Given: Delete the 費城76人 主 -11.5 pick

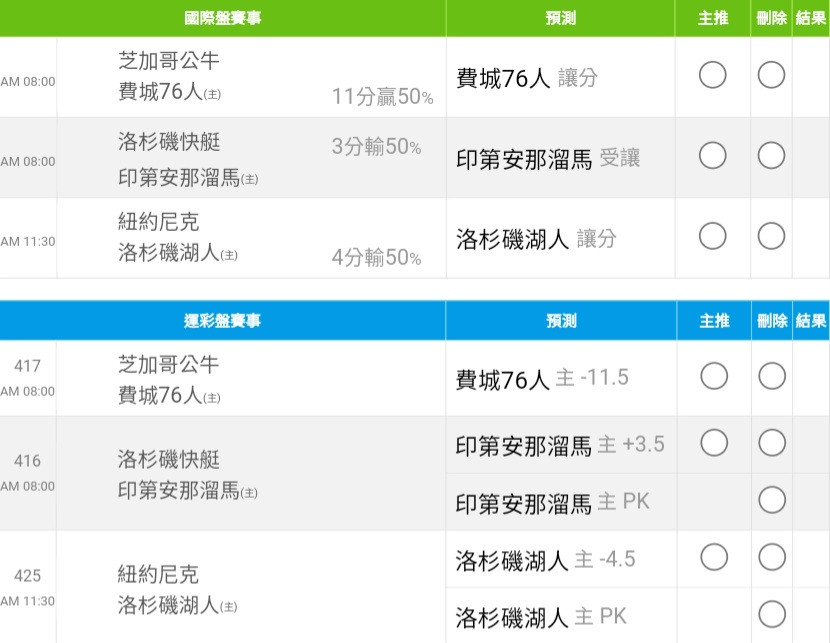Looking at the screenshot, I should 772,376.
